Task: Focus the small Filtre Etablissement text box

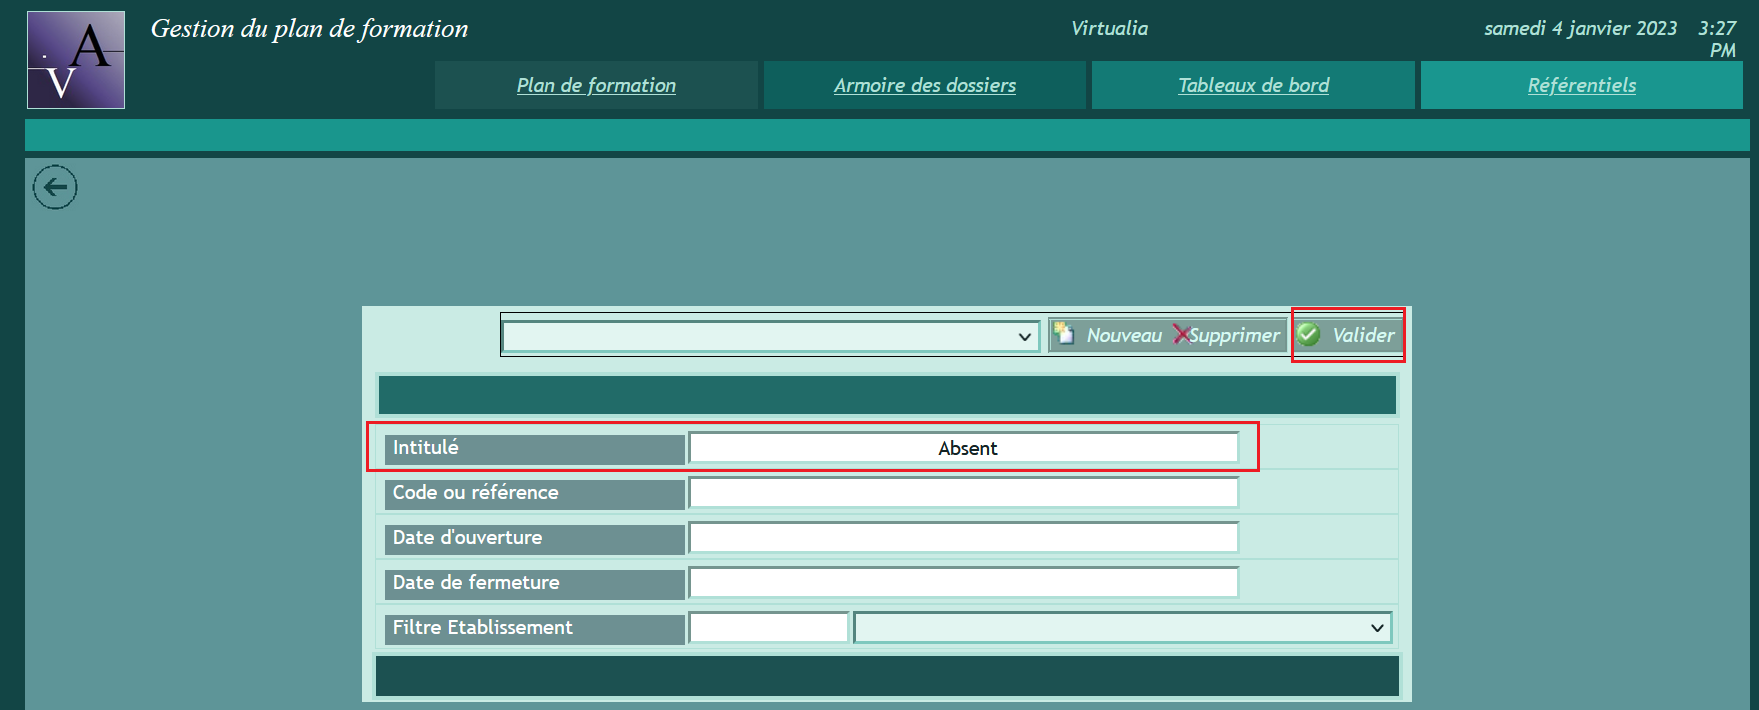Action: click(x=768, y=628)
